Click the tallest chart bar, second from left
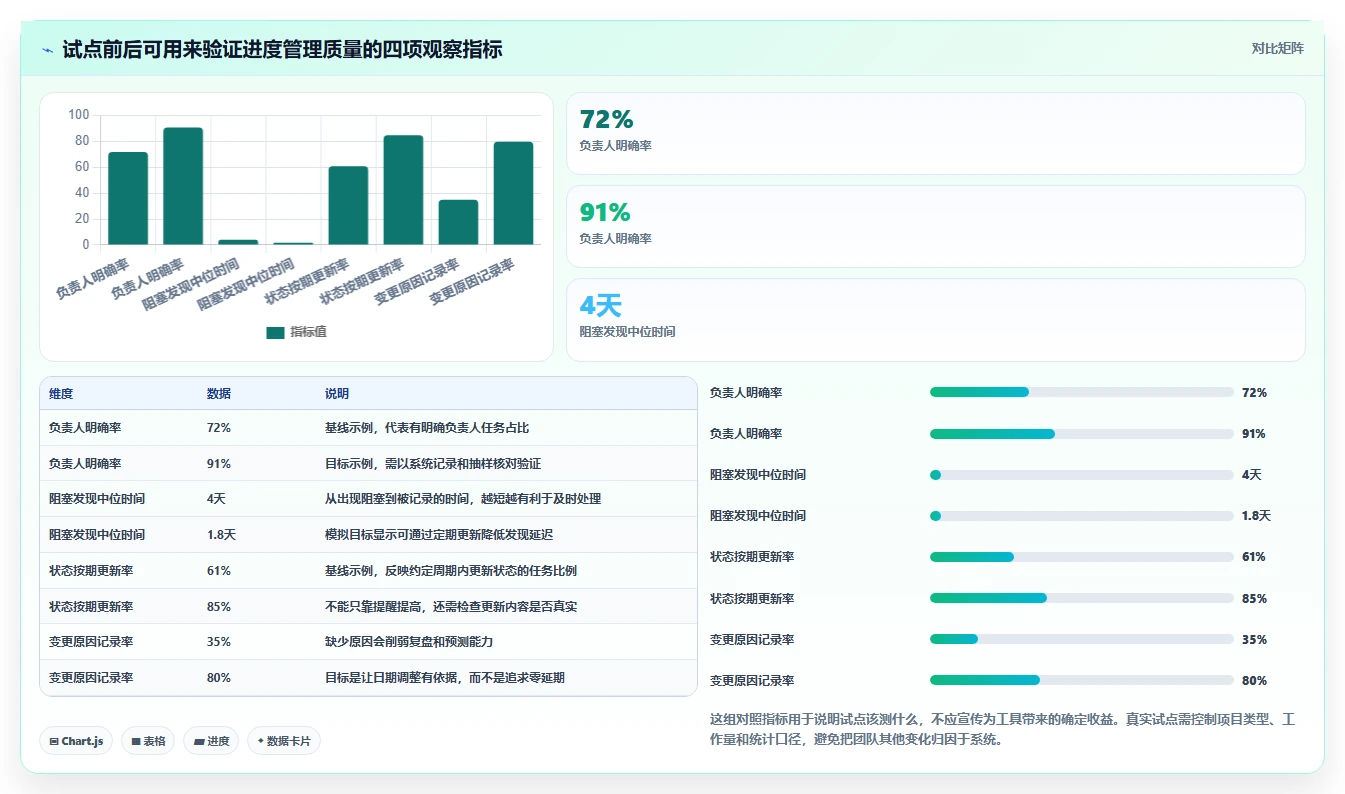1345x794 pixels. click(x=183, y=186)
